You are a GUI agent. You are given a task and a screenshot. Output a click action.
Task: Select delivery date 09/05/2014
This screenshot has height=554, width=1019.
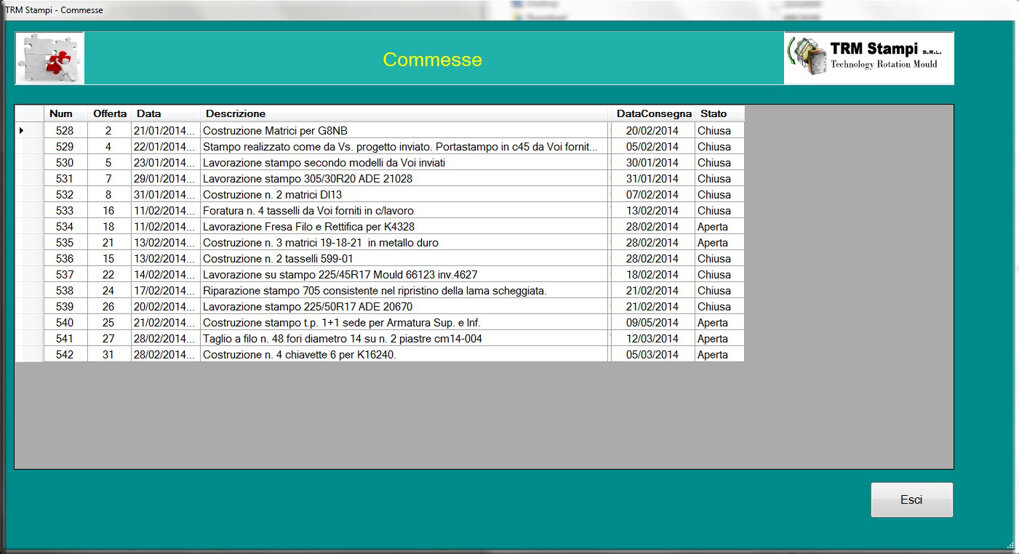(653, 323)
